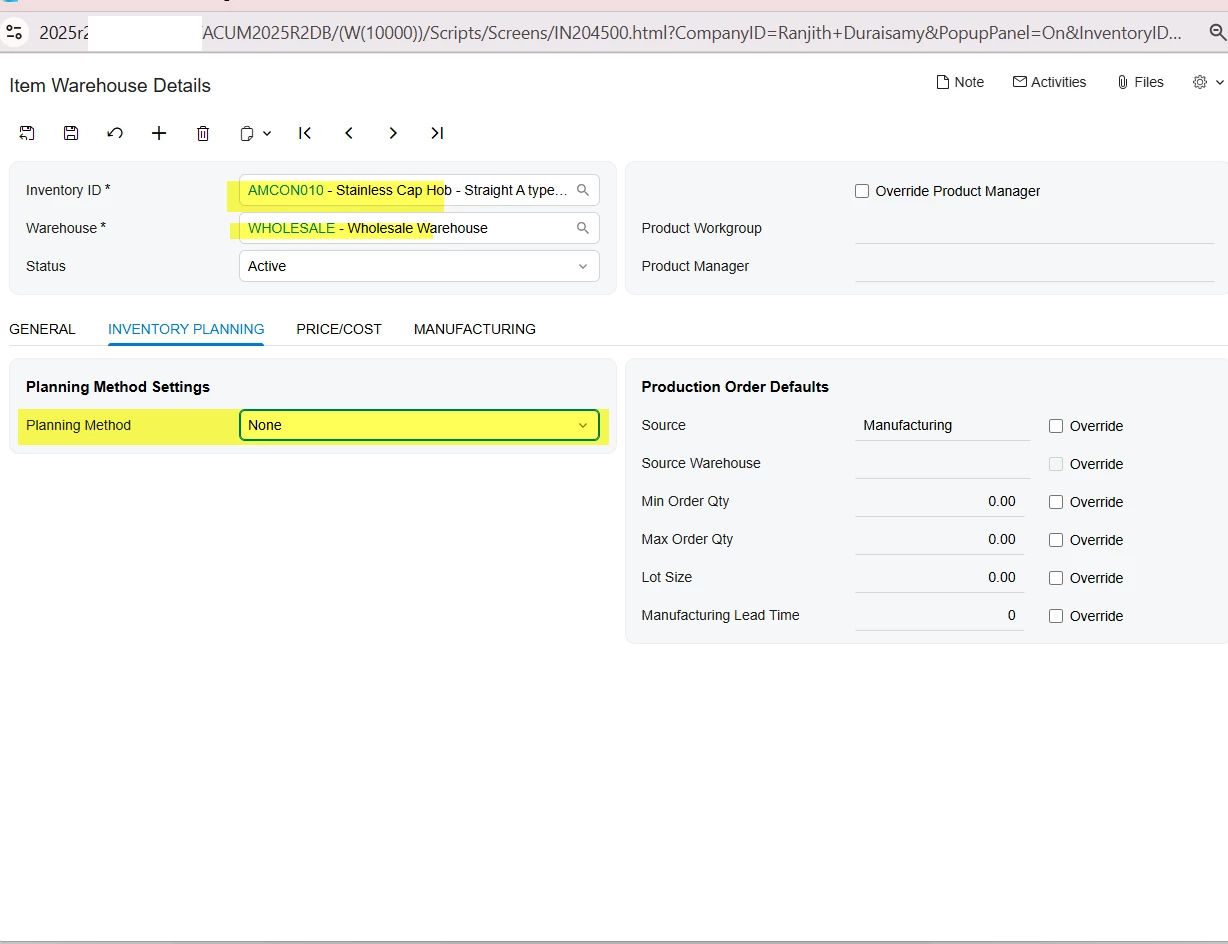
Task: Click the Clipboard copy-paste icon
Action: (x=247, y=133)
